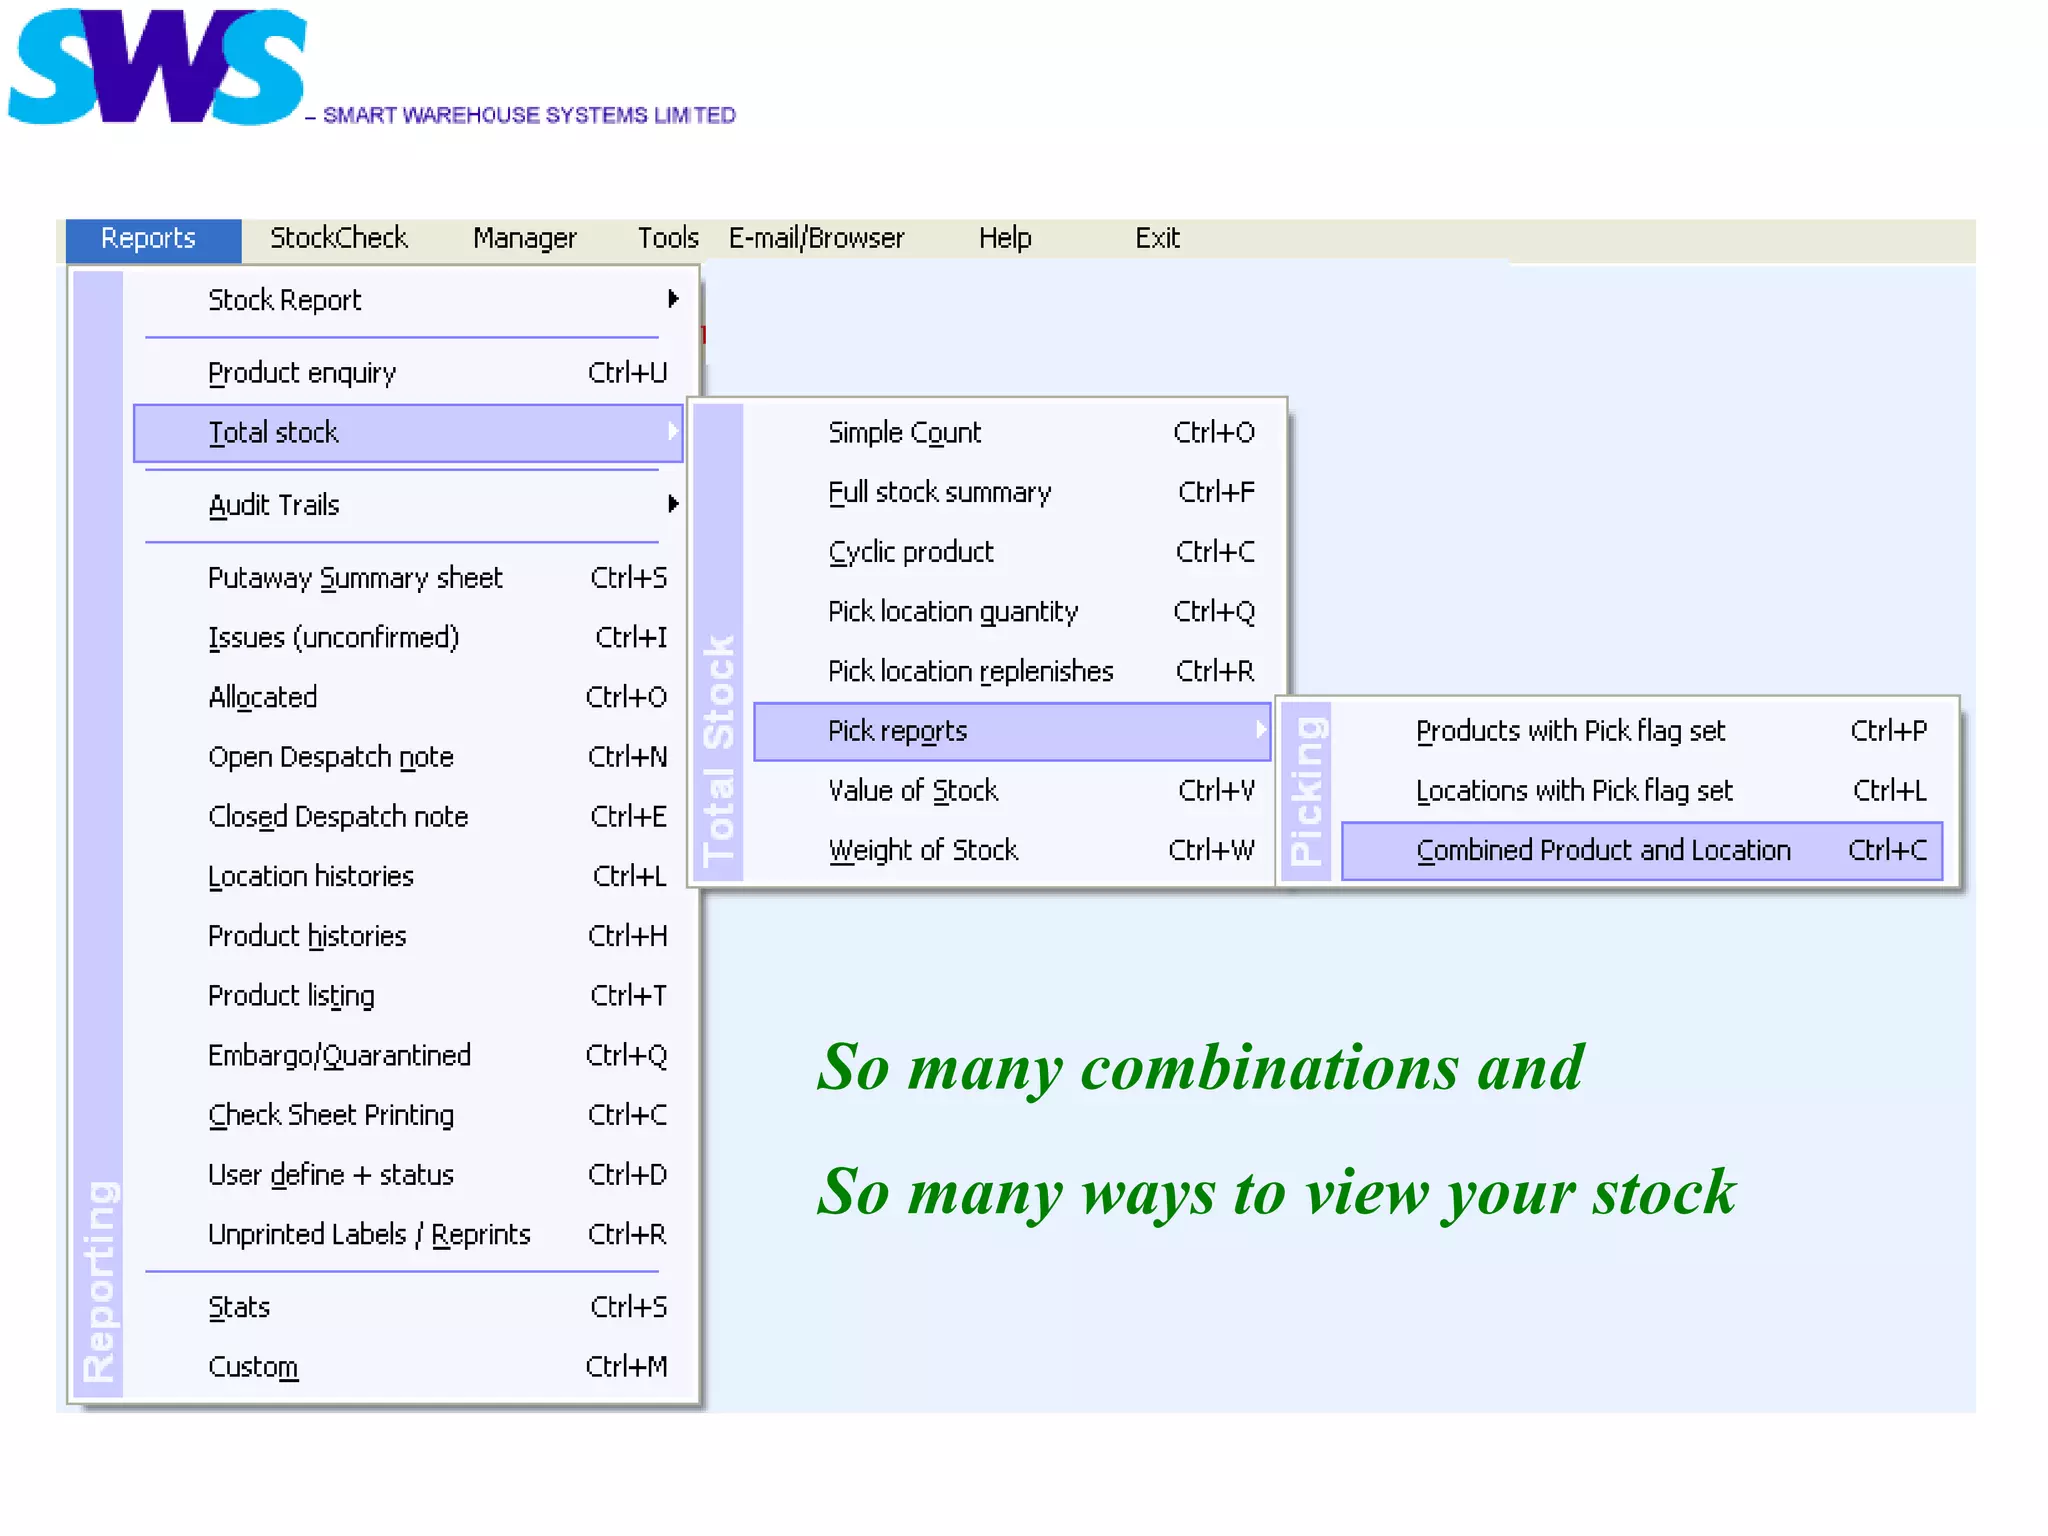
Task: Select Unprinted Labels / Reprints
Action: (408, 1235)
